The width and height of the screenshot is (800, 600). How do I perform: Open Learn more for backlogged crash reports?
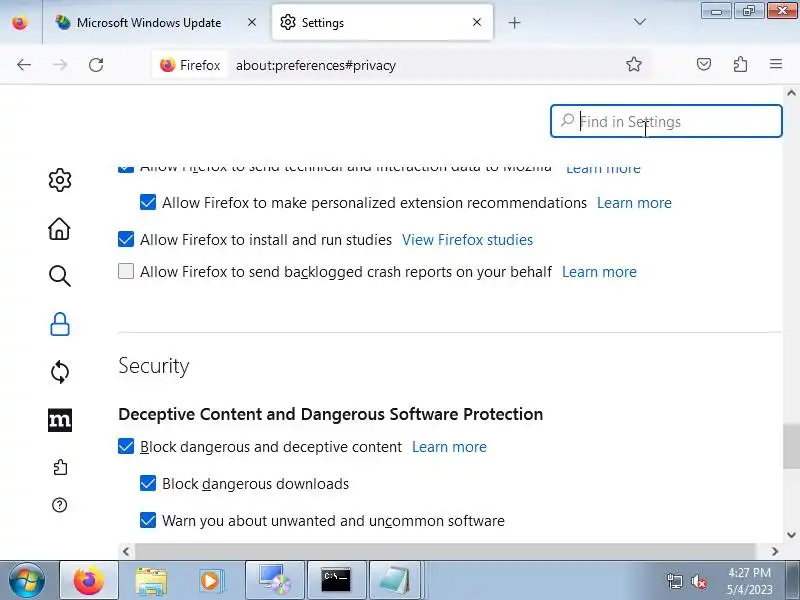(x=599, y=272)
